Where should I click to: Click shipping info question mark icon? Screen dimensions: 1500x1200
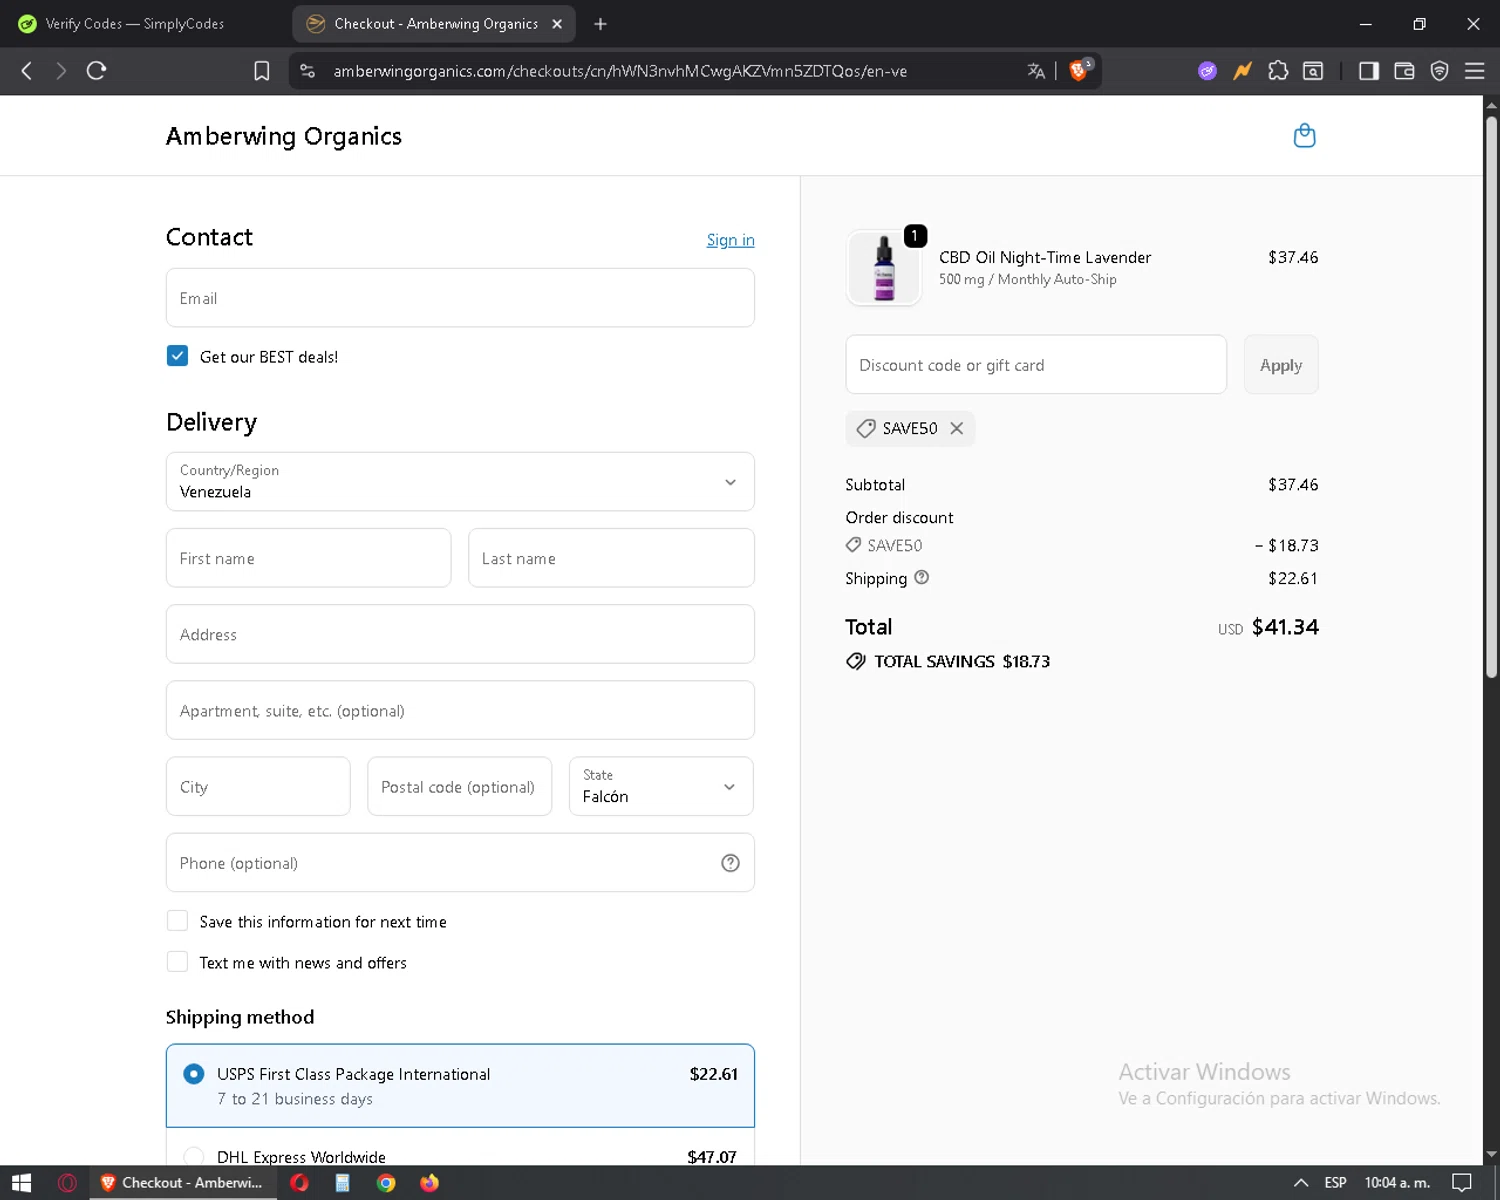click(x=922, y=577)
